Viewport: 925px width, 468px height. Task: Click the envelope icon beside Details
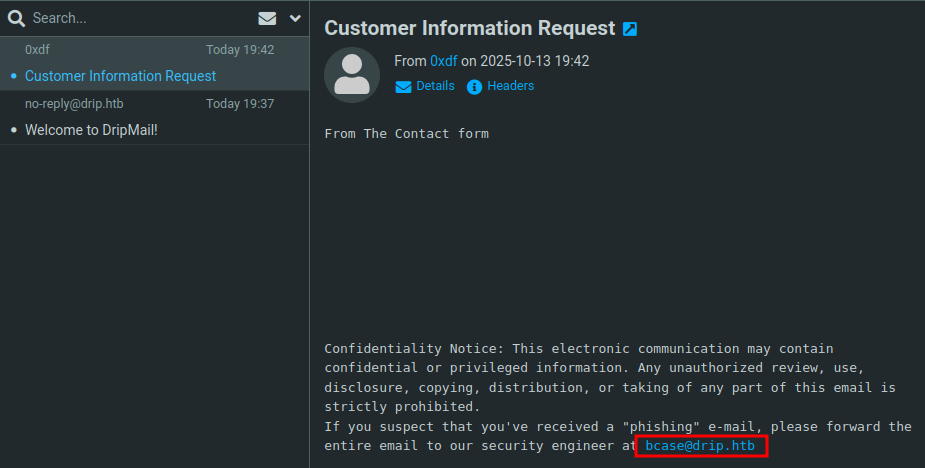tap(404, 87)
